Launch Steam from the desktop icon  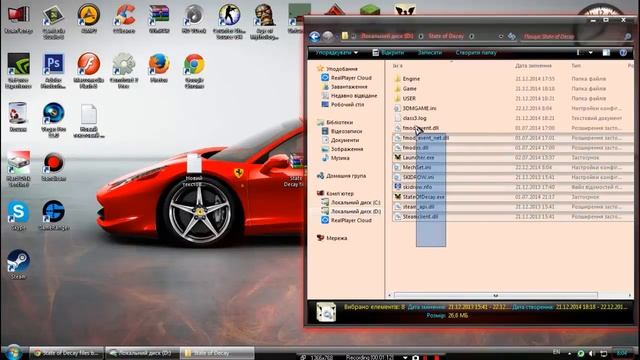tap(18, 264)
